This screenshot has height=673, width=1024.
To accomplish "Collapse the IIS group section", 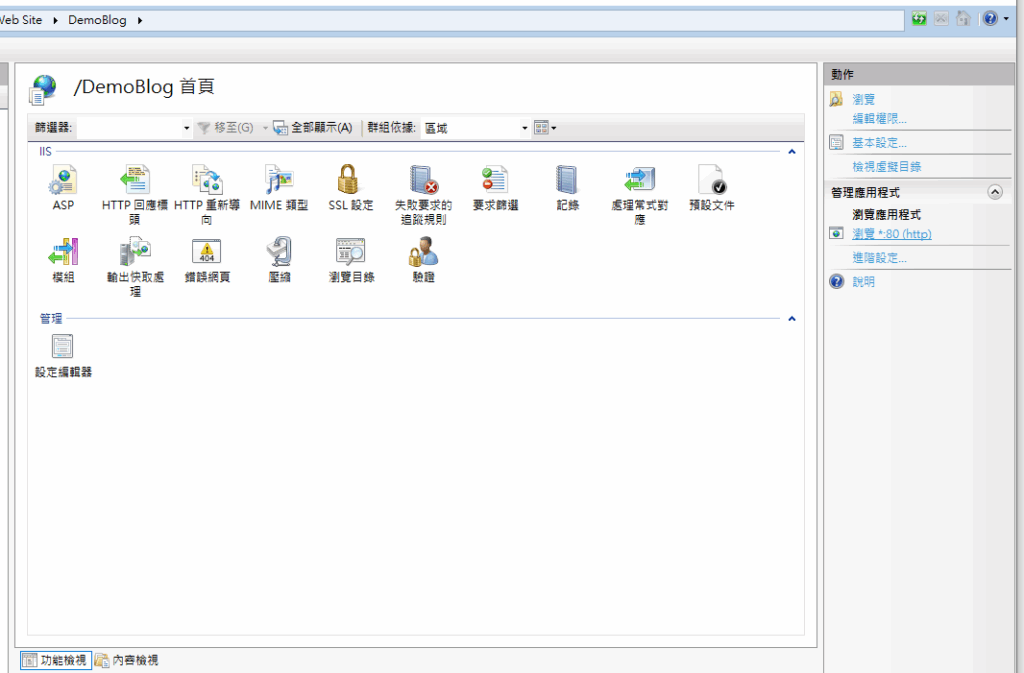I will (x=792, y=152).
